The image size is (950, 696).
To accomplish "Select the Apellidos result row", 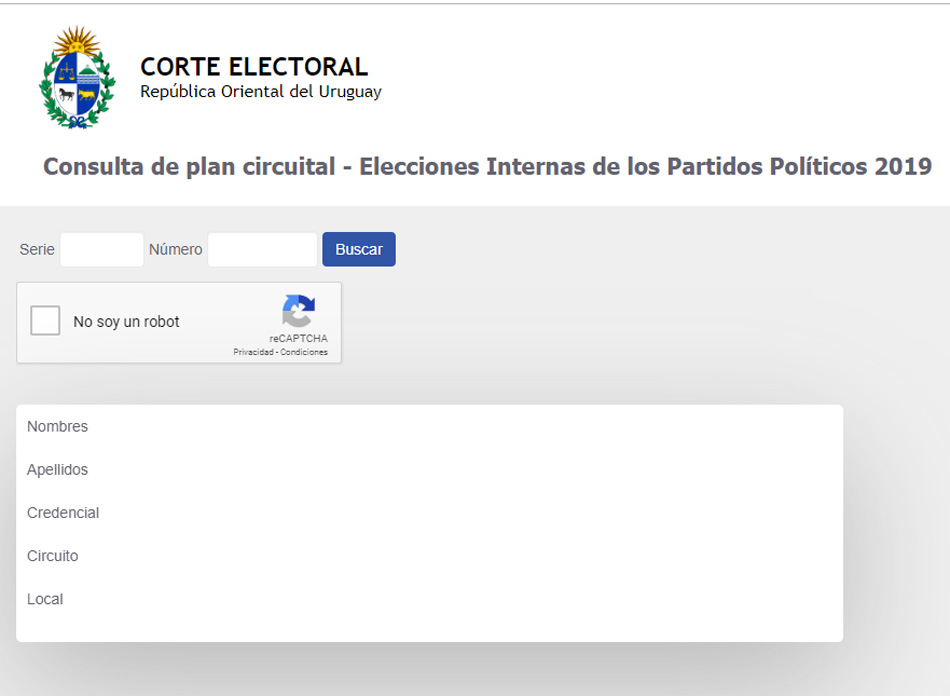I will [430, 469].
